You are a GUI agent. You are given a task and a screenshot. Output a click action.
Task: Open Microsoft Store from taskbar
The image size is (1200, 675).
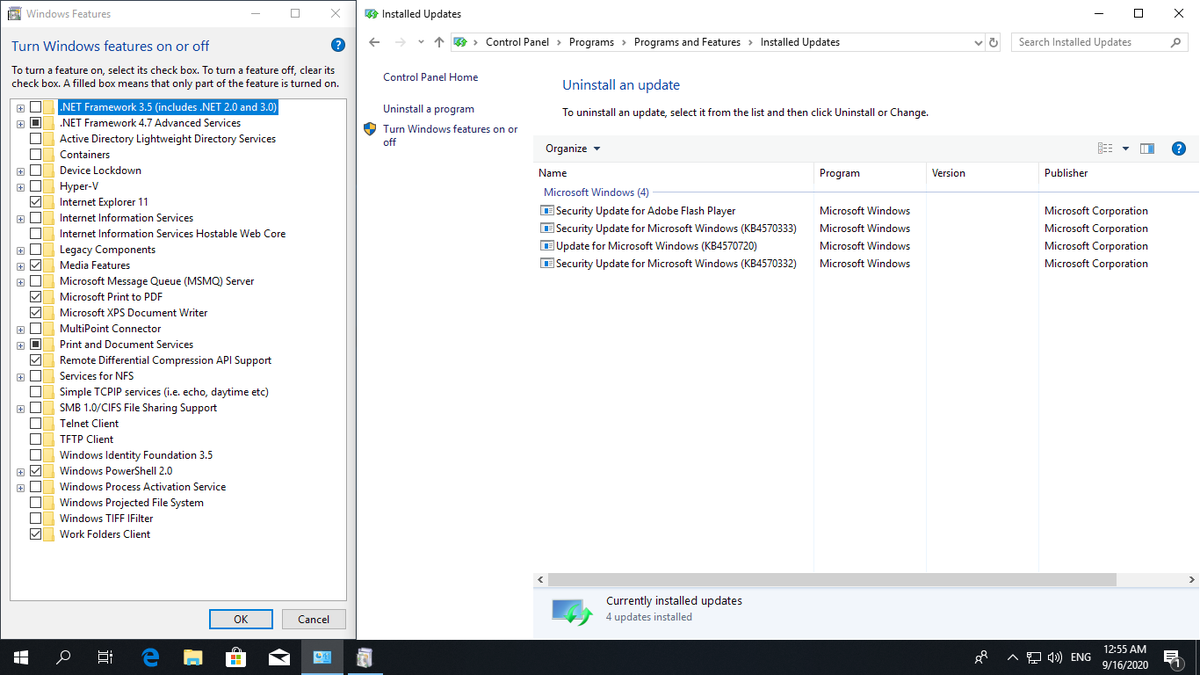[237, 657]
